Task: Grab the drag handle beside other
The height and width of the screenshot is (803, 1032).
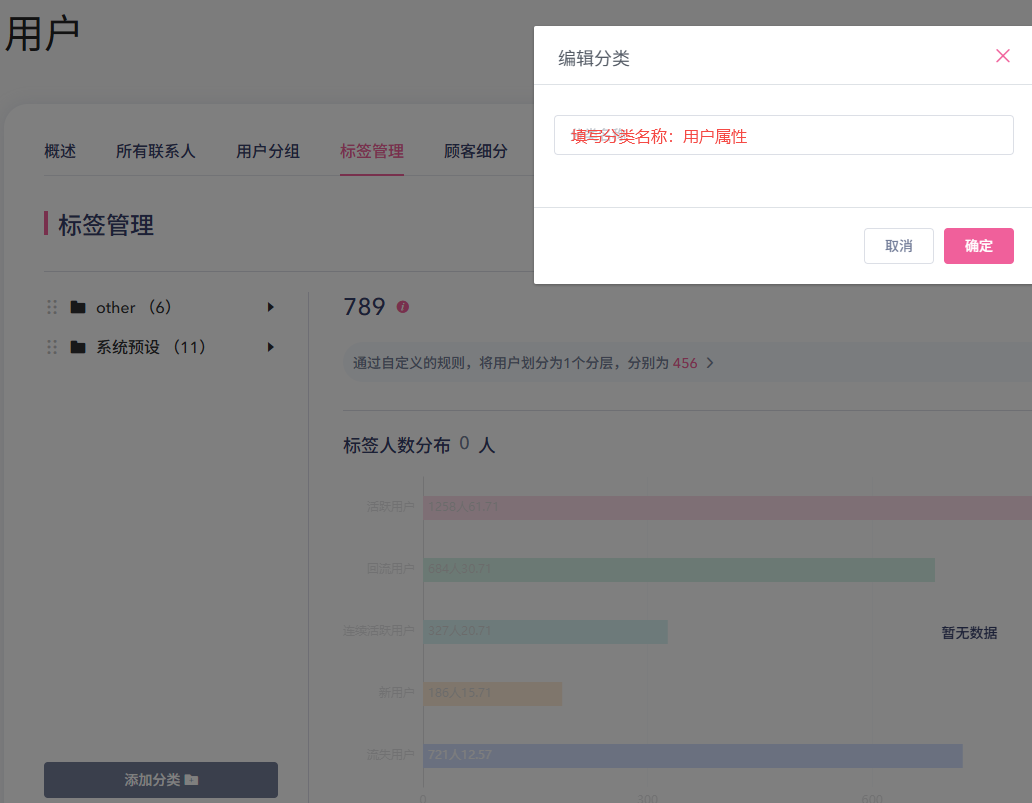Action: [52, 307]
